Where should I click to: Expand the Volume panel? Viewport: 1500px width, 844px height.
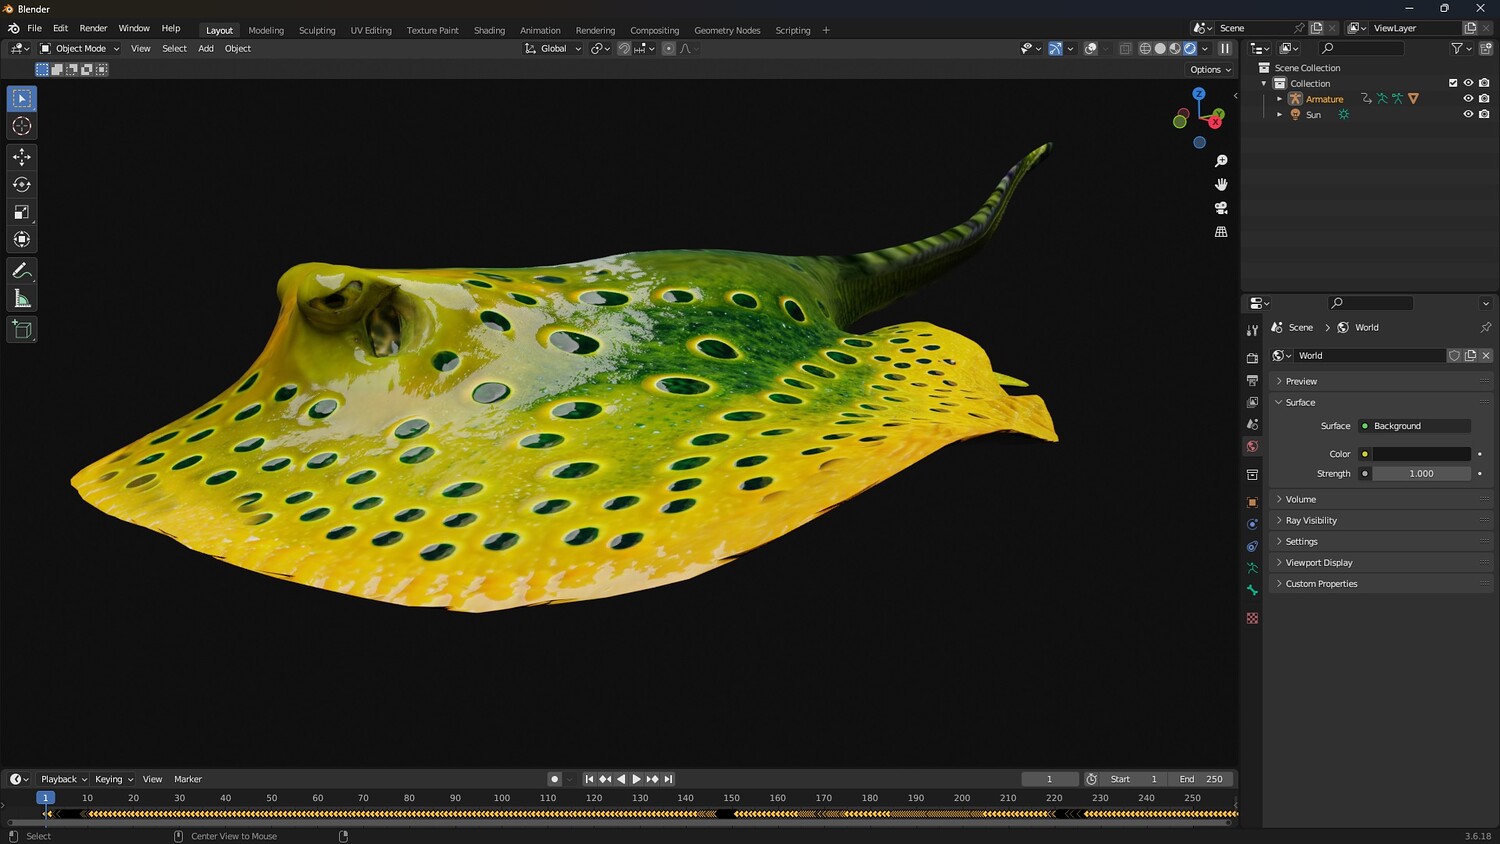(1300, 499)
